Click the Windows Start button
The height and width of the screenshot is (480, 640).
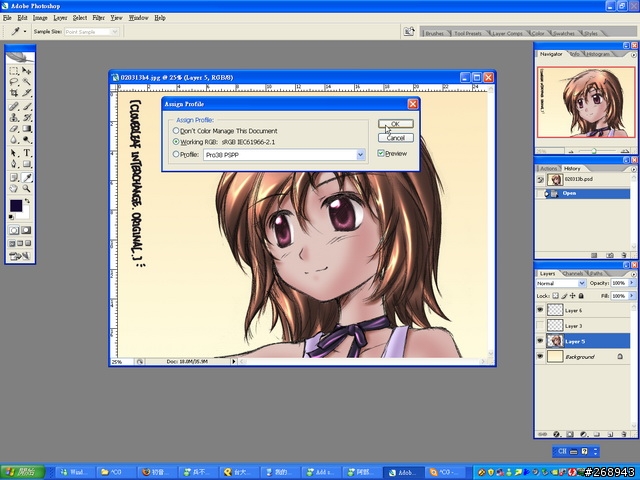22,472
